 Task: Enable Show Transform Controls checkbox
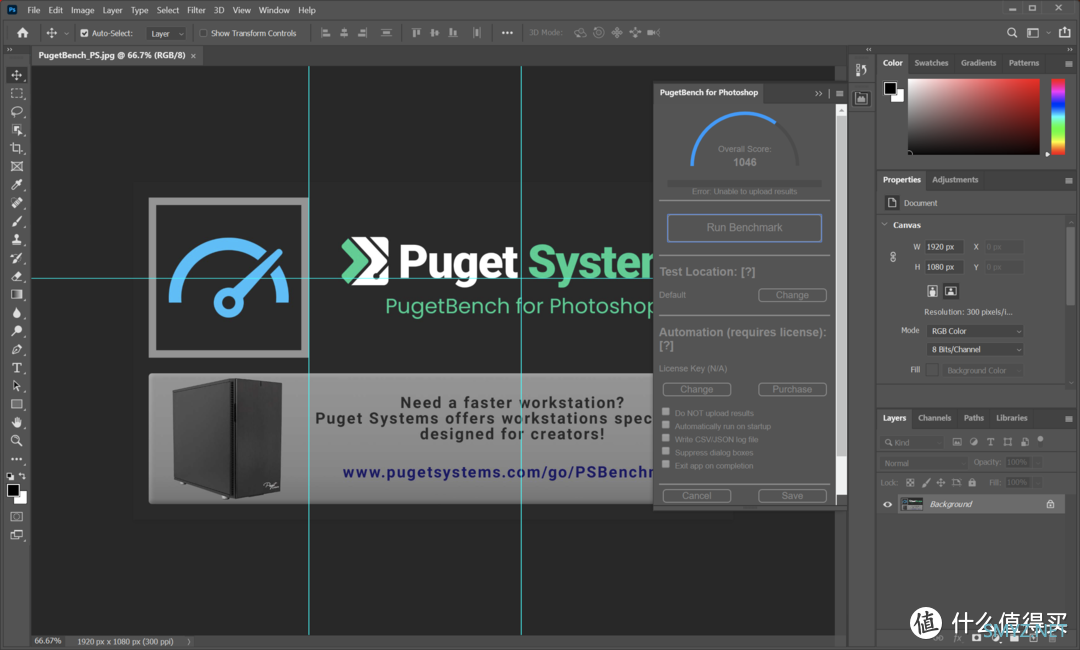[203, 33]
